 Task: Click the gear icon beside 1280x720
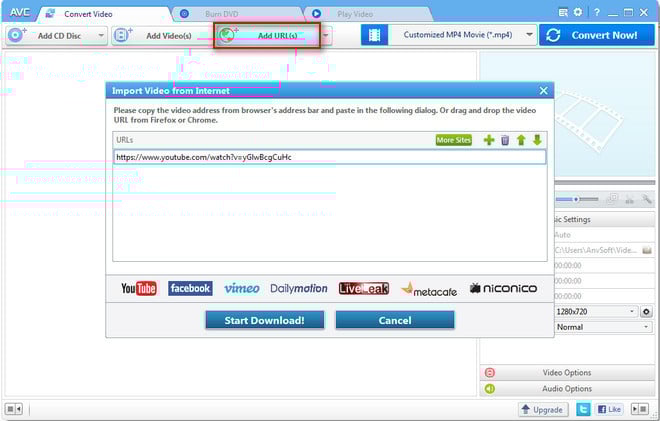pos(646,312)
